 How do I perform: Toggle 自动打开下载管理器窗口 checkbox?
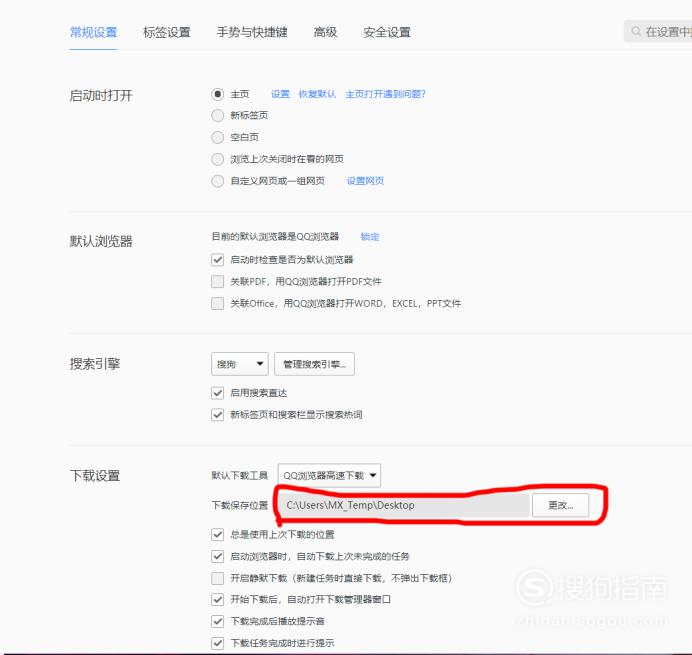(x=218, y=599)
